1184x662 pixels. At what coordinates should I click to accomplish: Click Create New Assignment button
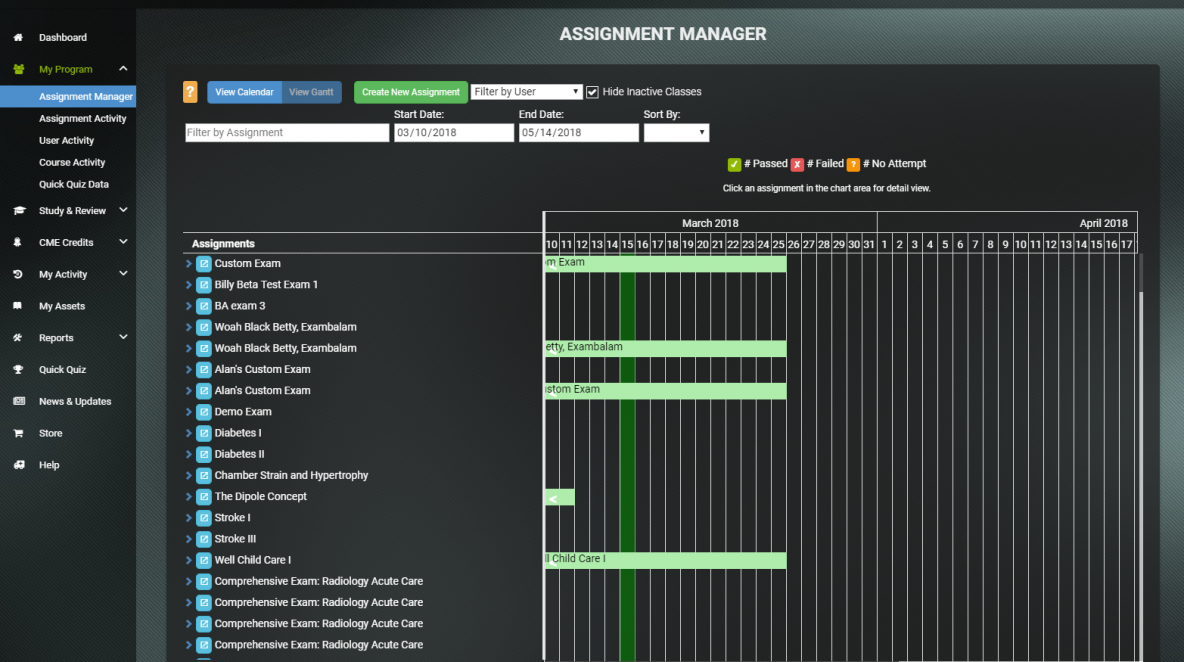tap(411, 92)
